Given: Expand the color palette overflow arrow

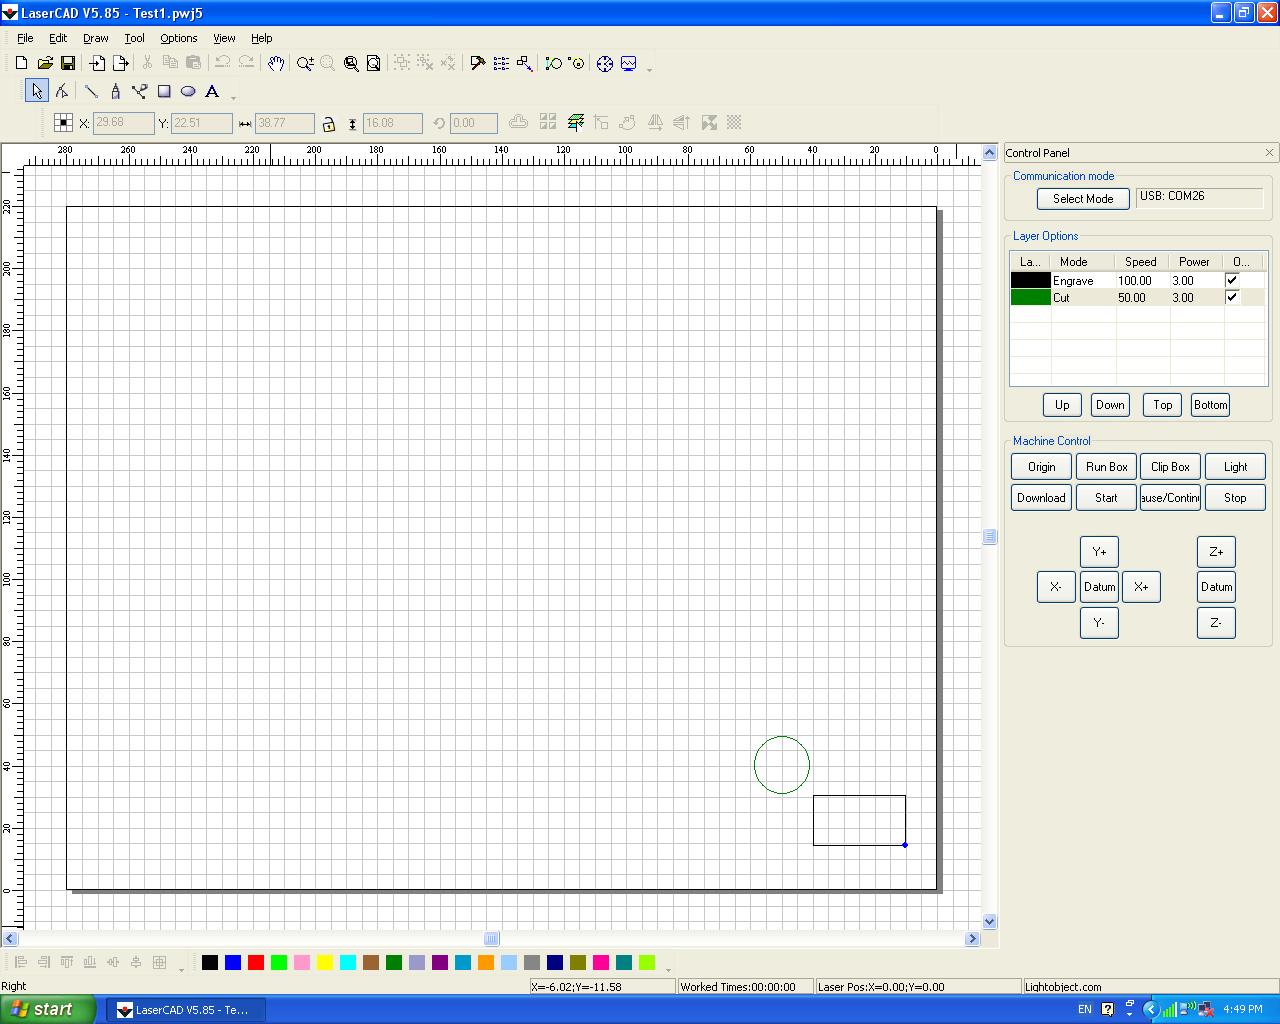Looking at the screenshot, I should coord(668,968).
